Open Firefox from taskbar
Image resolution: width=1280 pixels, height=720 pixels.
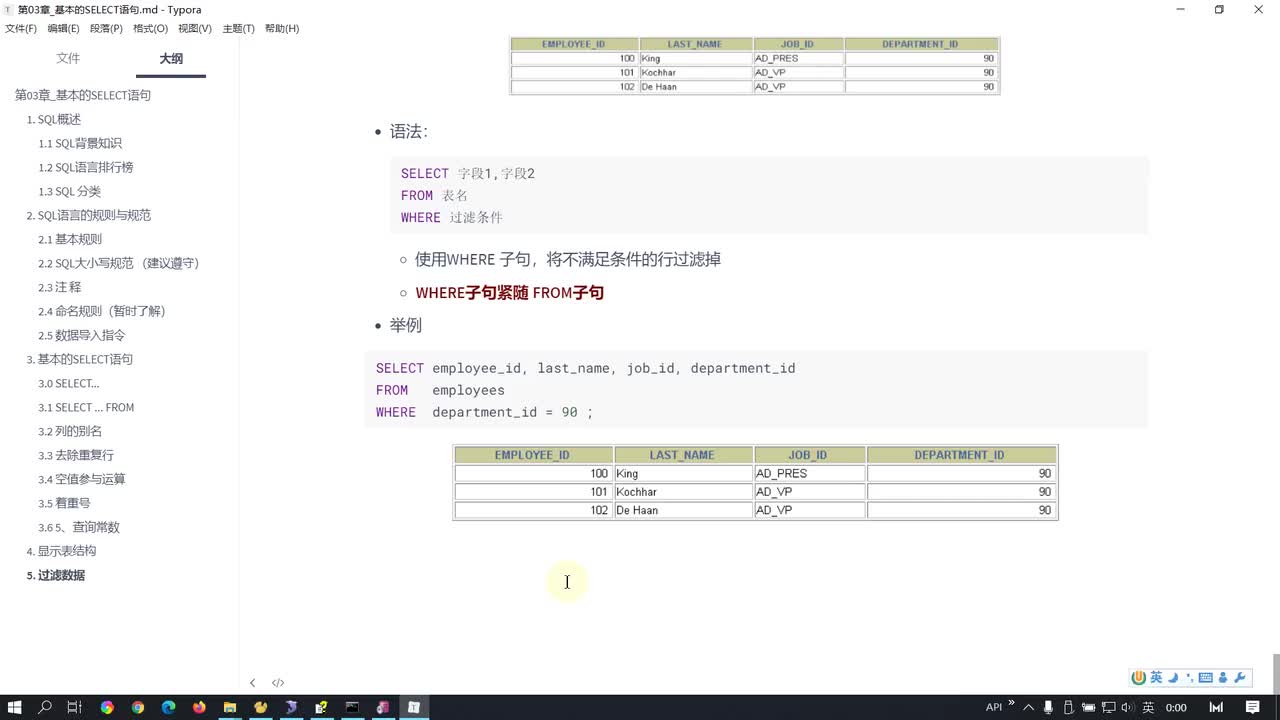pos(199,707)
